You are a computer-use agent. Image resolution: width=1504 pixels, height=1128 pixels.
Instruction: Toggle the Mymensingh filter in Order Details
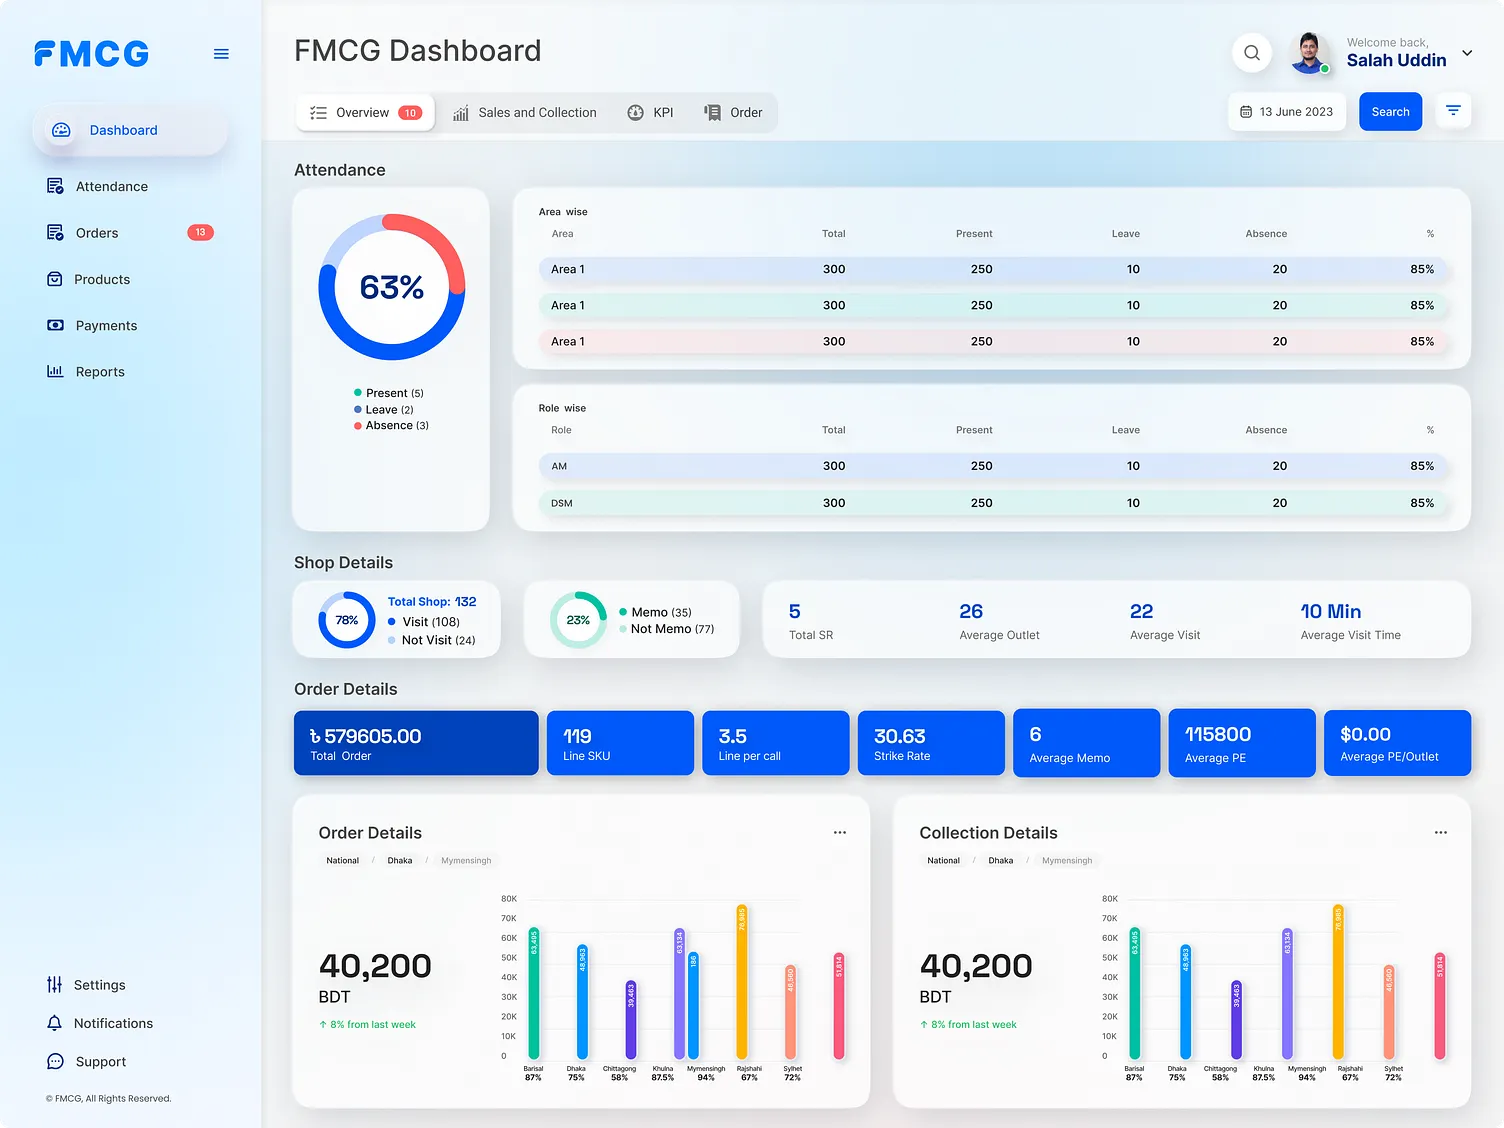466,860
